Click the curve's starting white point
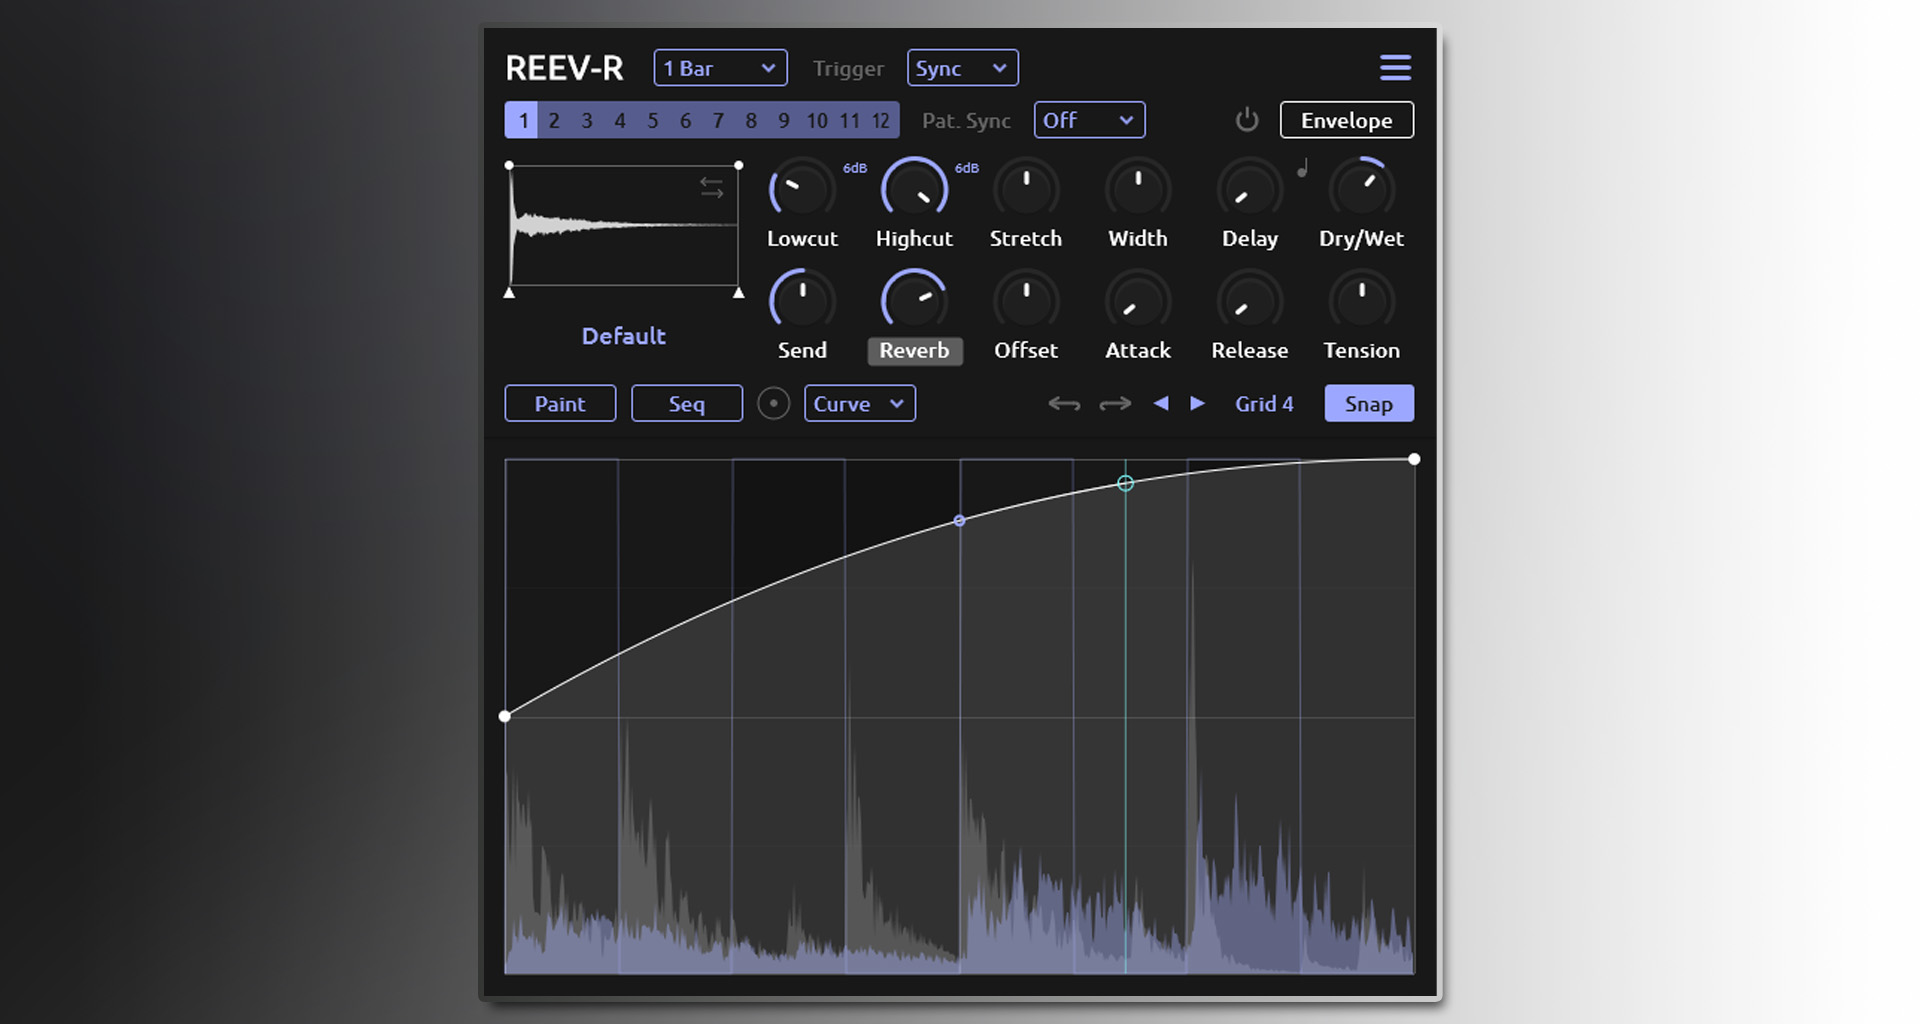This screenshot has width=1920, height=1024. [505, 716]
